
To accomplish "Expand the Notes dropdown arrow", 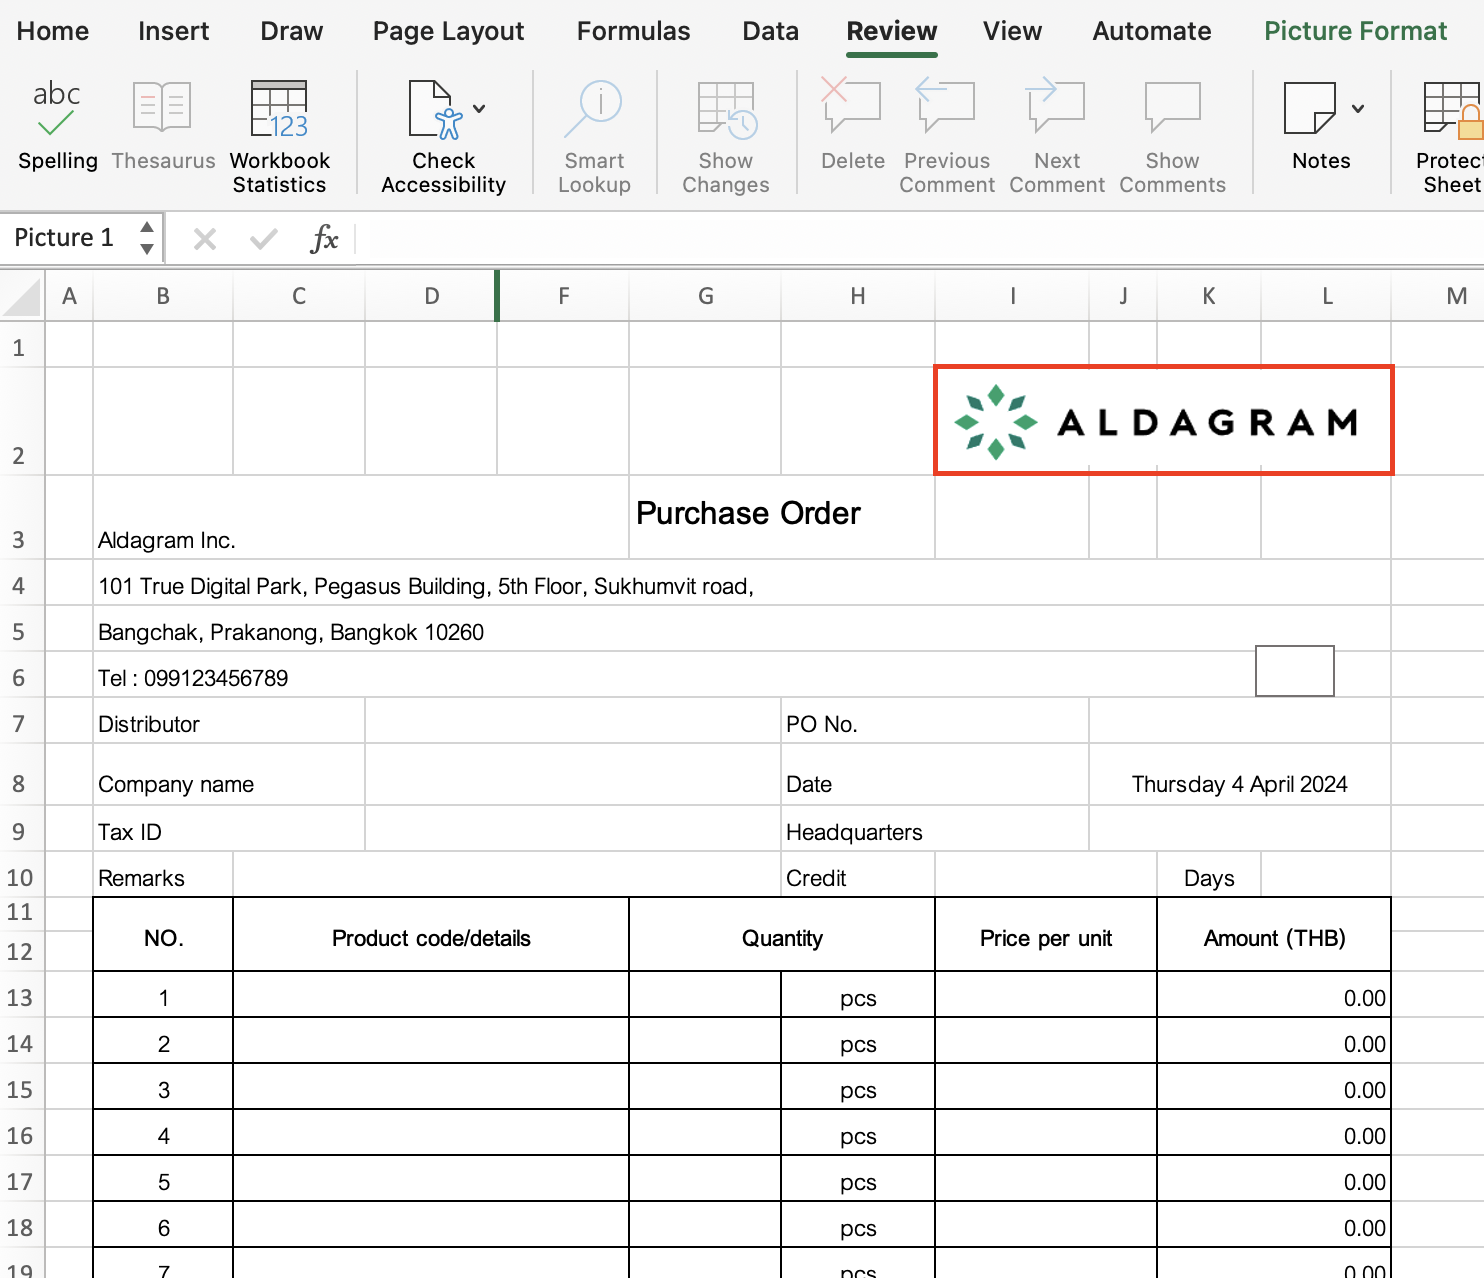I will 1358,109.
